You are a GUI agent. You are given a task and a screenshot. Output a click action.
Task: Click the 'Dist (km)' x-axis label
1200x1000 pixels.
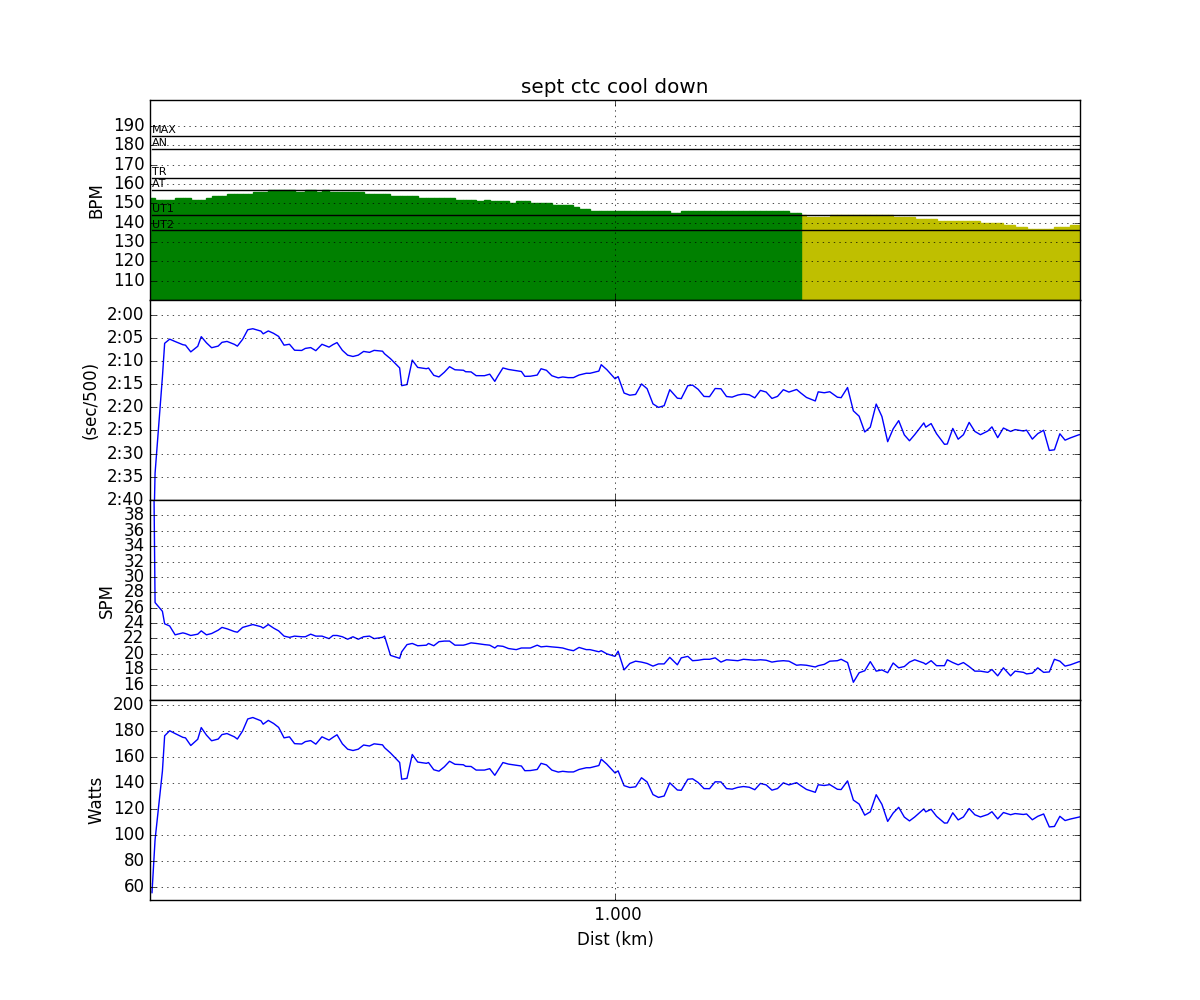click(x=615, y=939)
